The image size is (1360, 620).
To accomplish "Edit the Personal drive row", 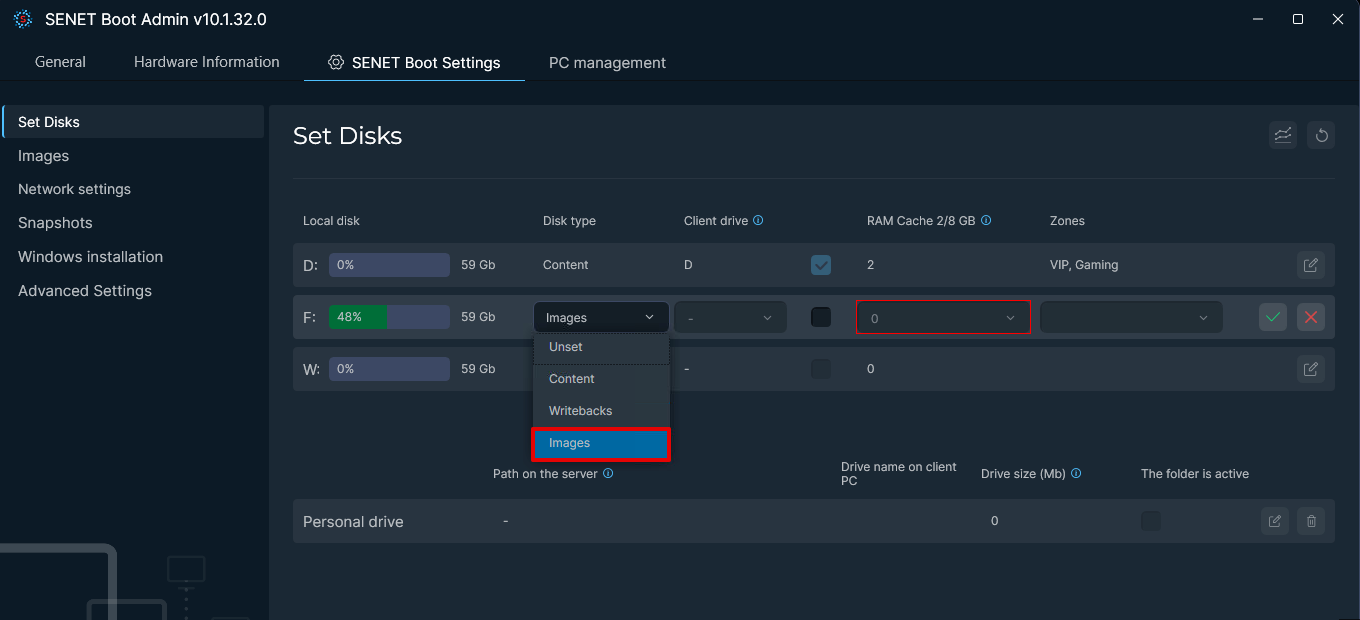I will 1275,521.
